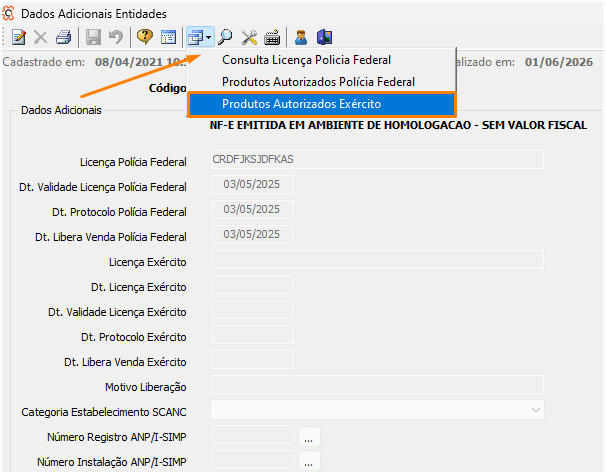Click the keyboard shortcut icon
Viewport: 606px width, 472px height.
pyautogui.click(x=272, y=37)
